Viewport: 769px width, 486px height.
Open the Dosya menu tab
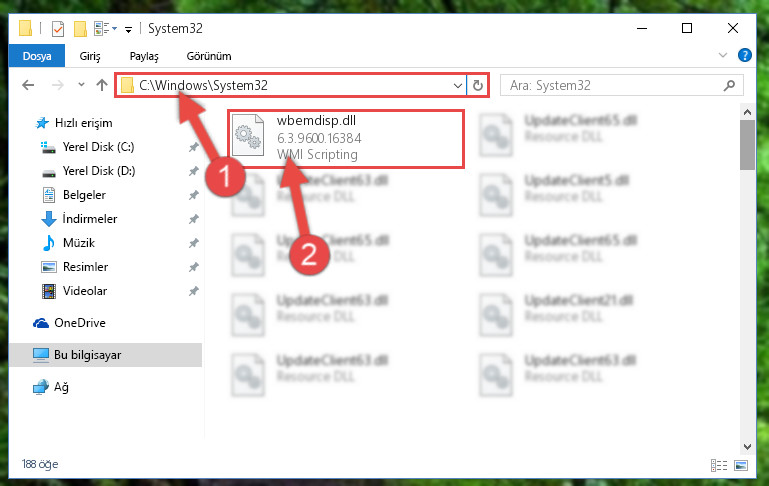[37, 56]
